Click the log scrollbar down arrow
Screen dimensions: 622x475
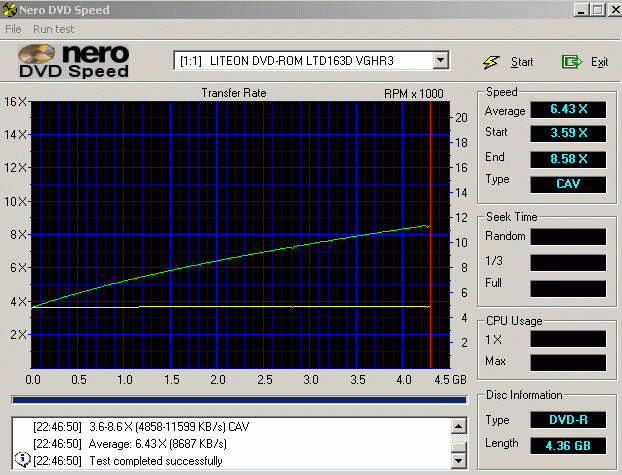coord(459,460)
